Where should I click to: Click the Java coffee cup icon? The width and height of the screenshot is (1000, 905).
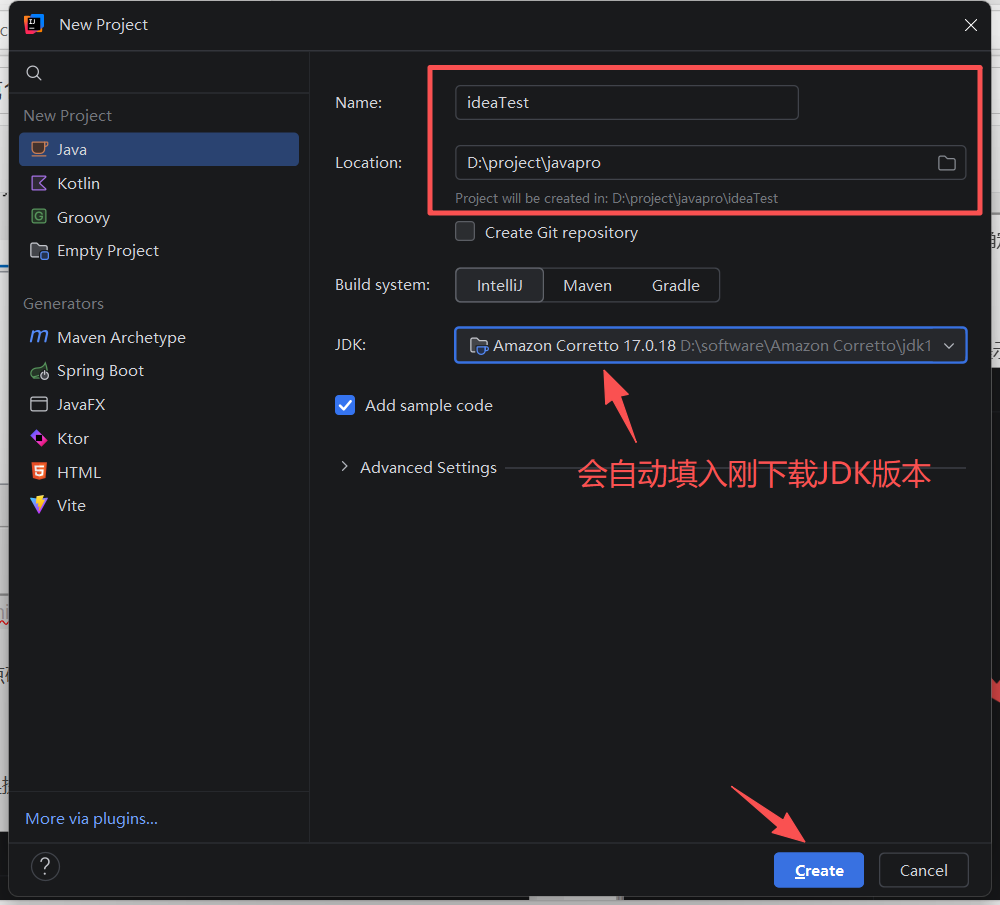40,149
